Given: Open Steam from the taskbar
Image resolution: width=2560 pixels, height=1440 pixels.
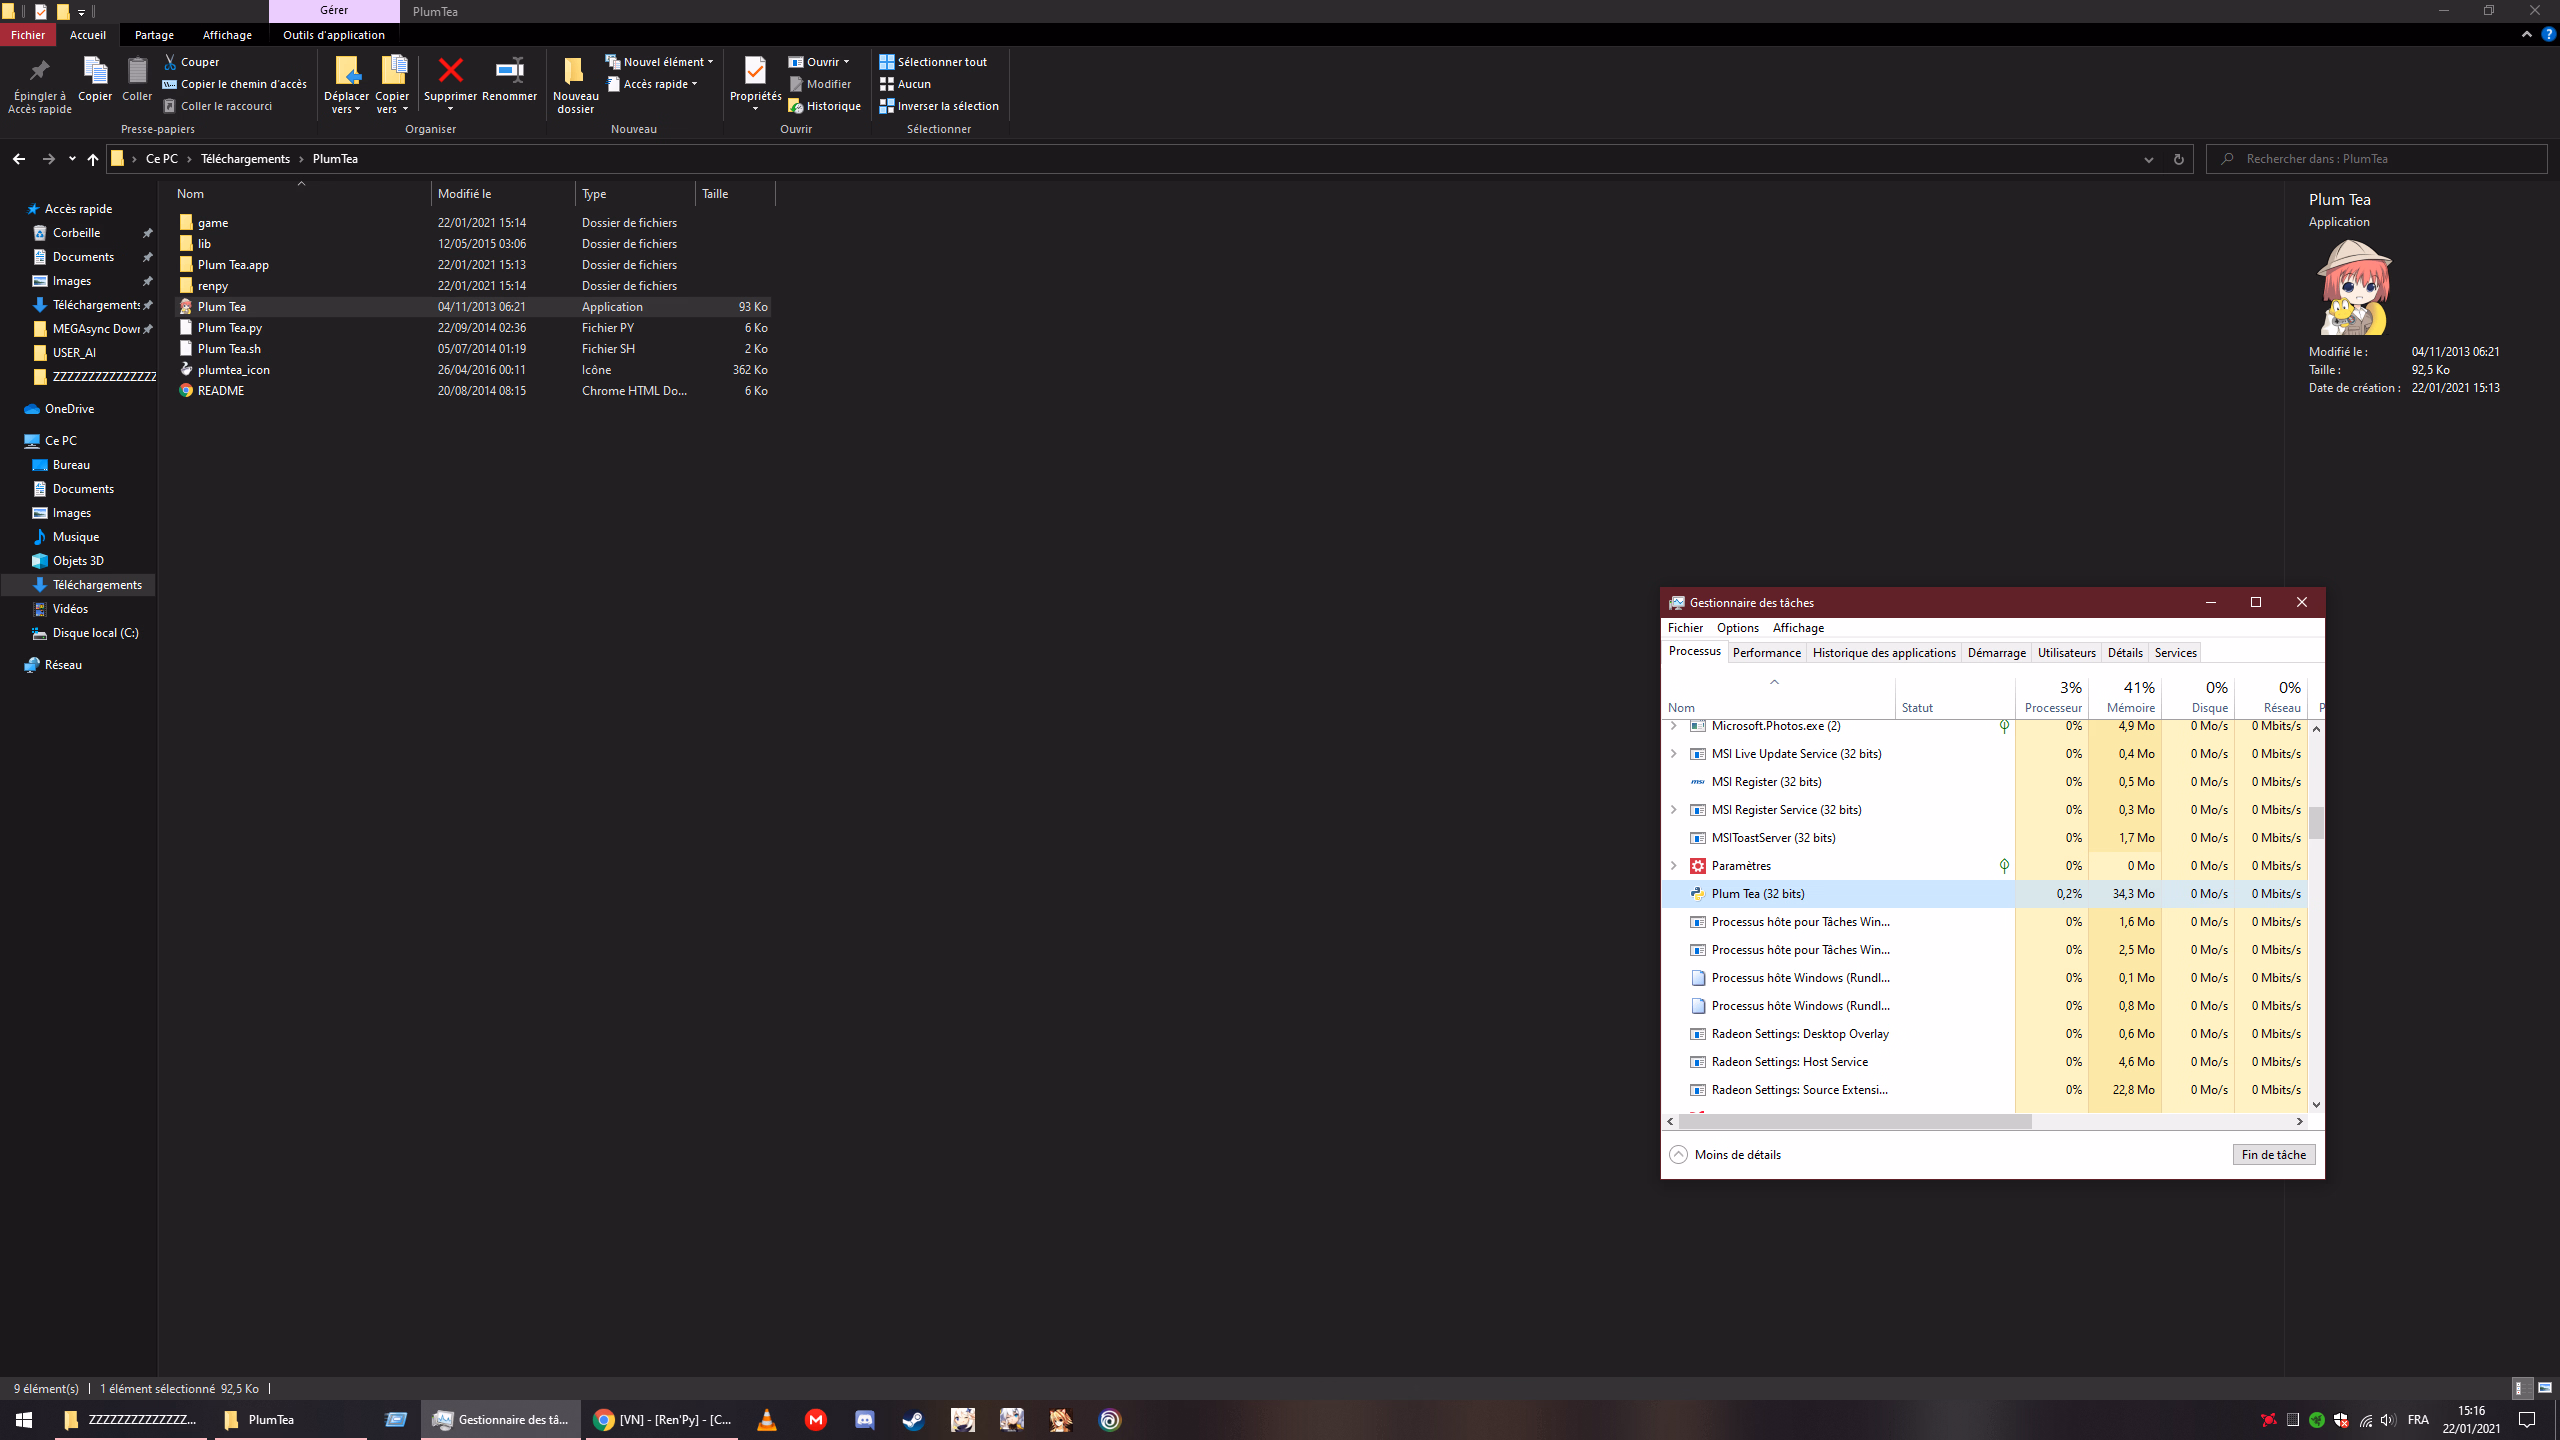Looking at the screenshot, I should [913, 1420].
